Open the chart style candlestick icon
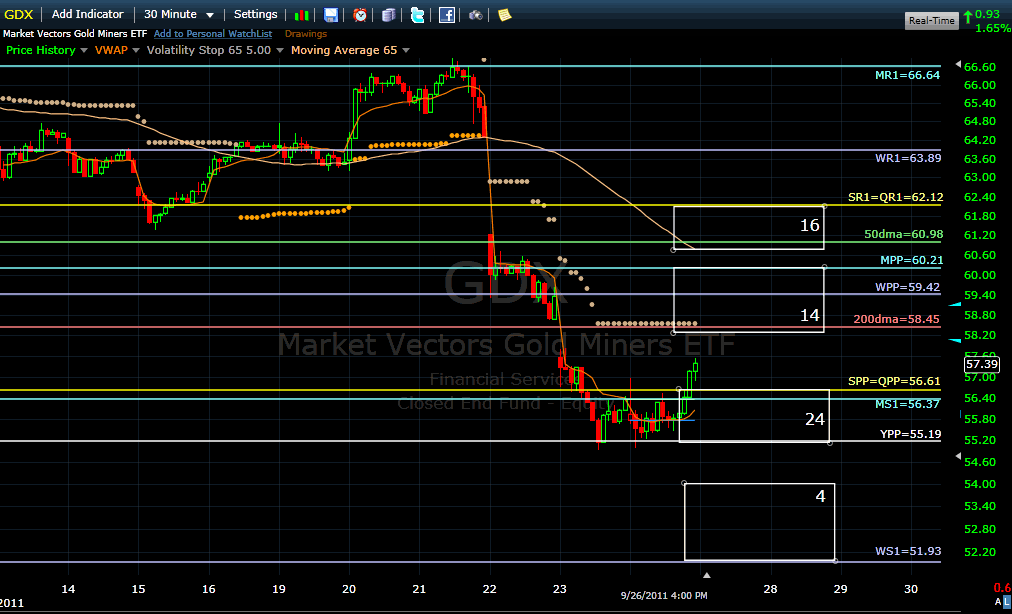Viewport: 1012px width, 614px height. coord(301,15)
